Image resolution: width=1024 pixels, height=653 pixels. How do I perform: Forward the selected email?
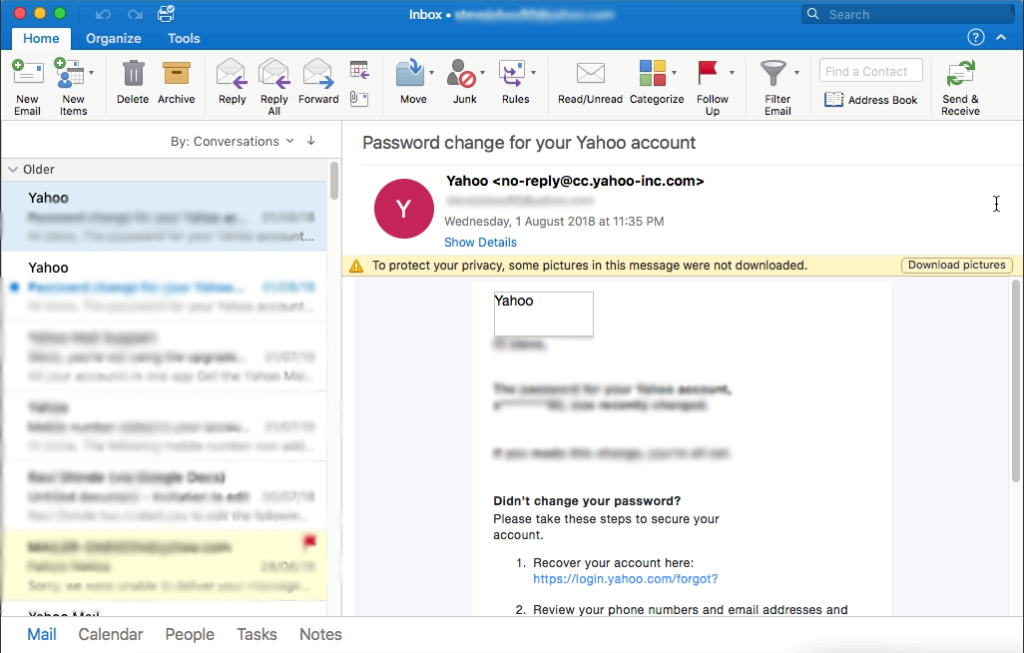pos(318,82)
